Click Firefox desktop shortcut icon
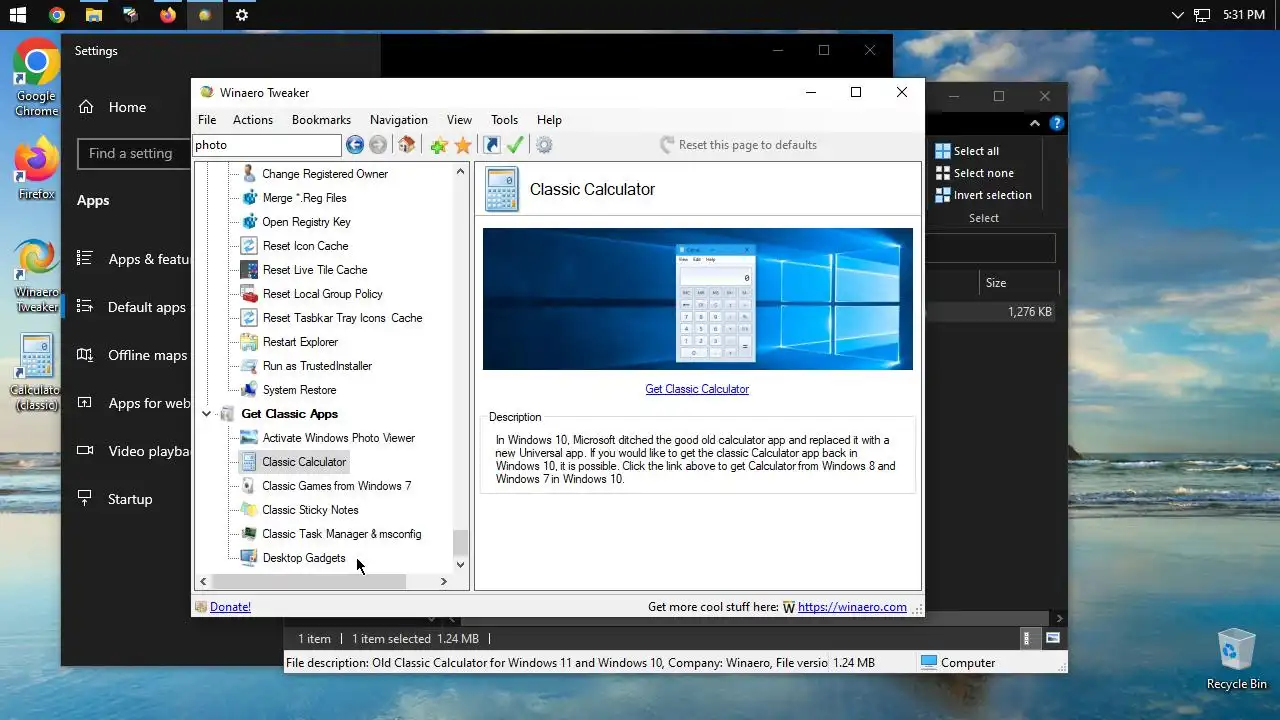 tap(36, 170)
